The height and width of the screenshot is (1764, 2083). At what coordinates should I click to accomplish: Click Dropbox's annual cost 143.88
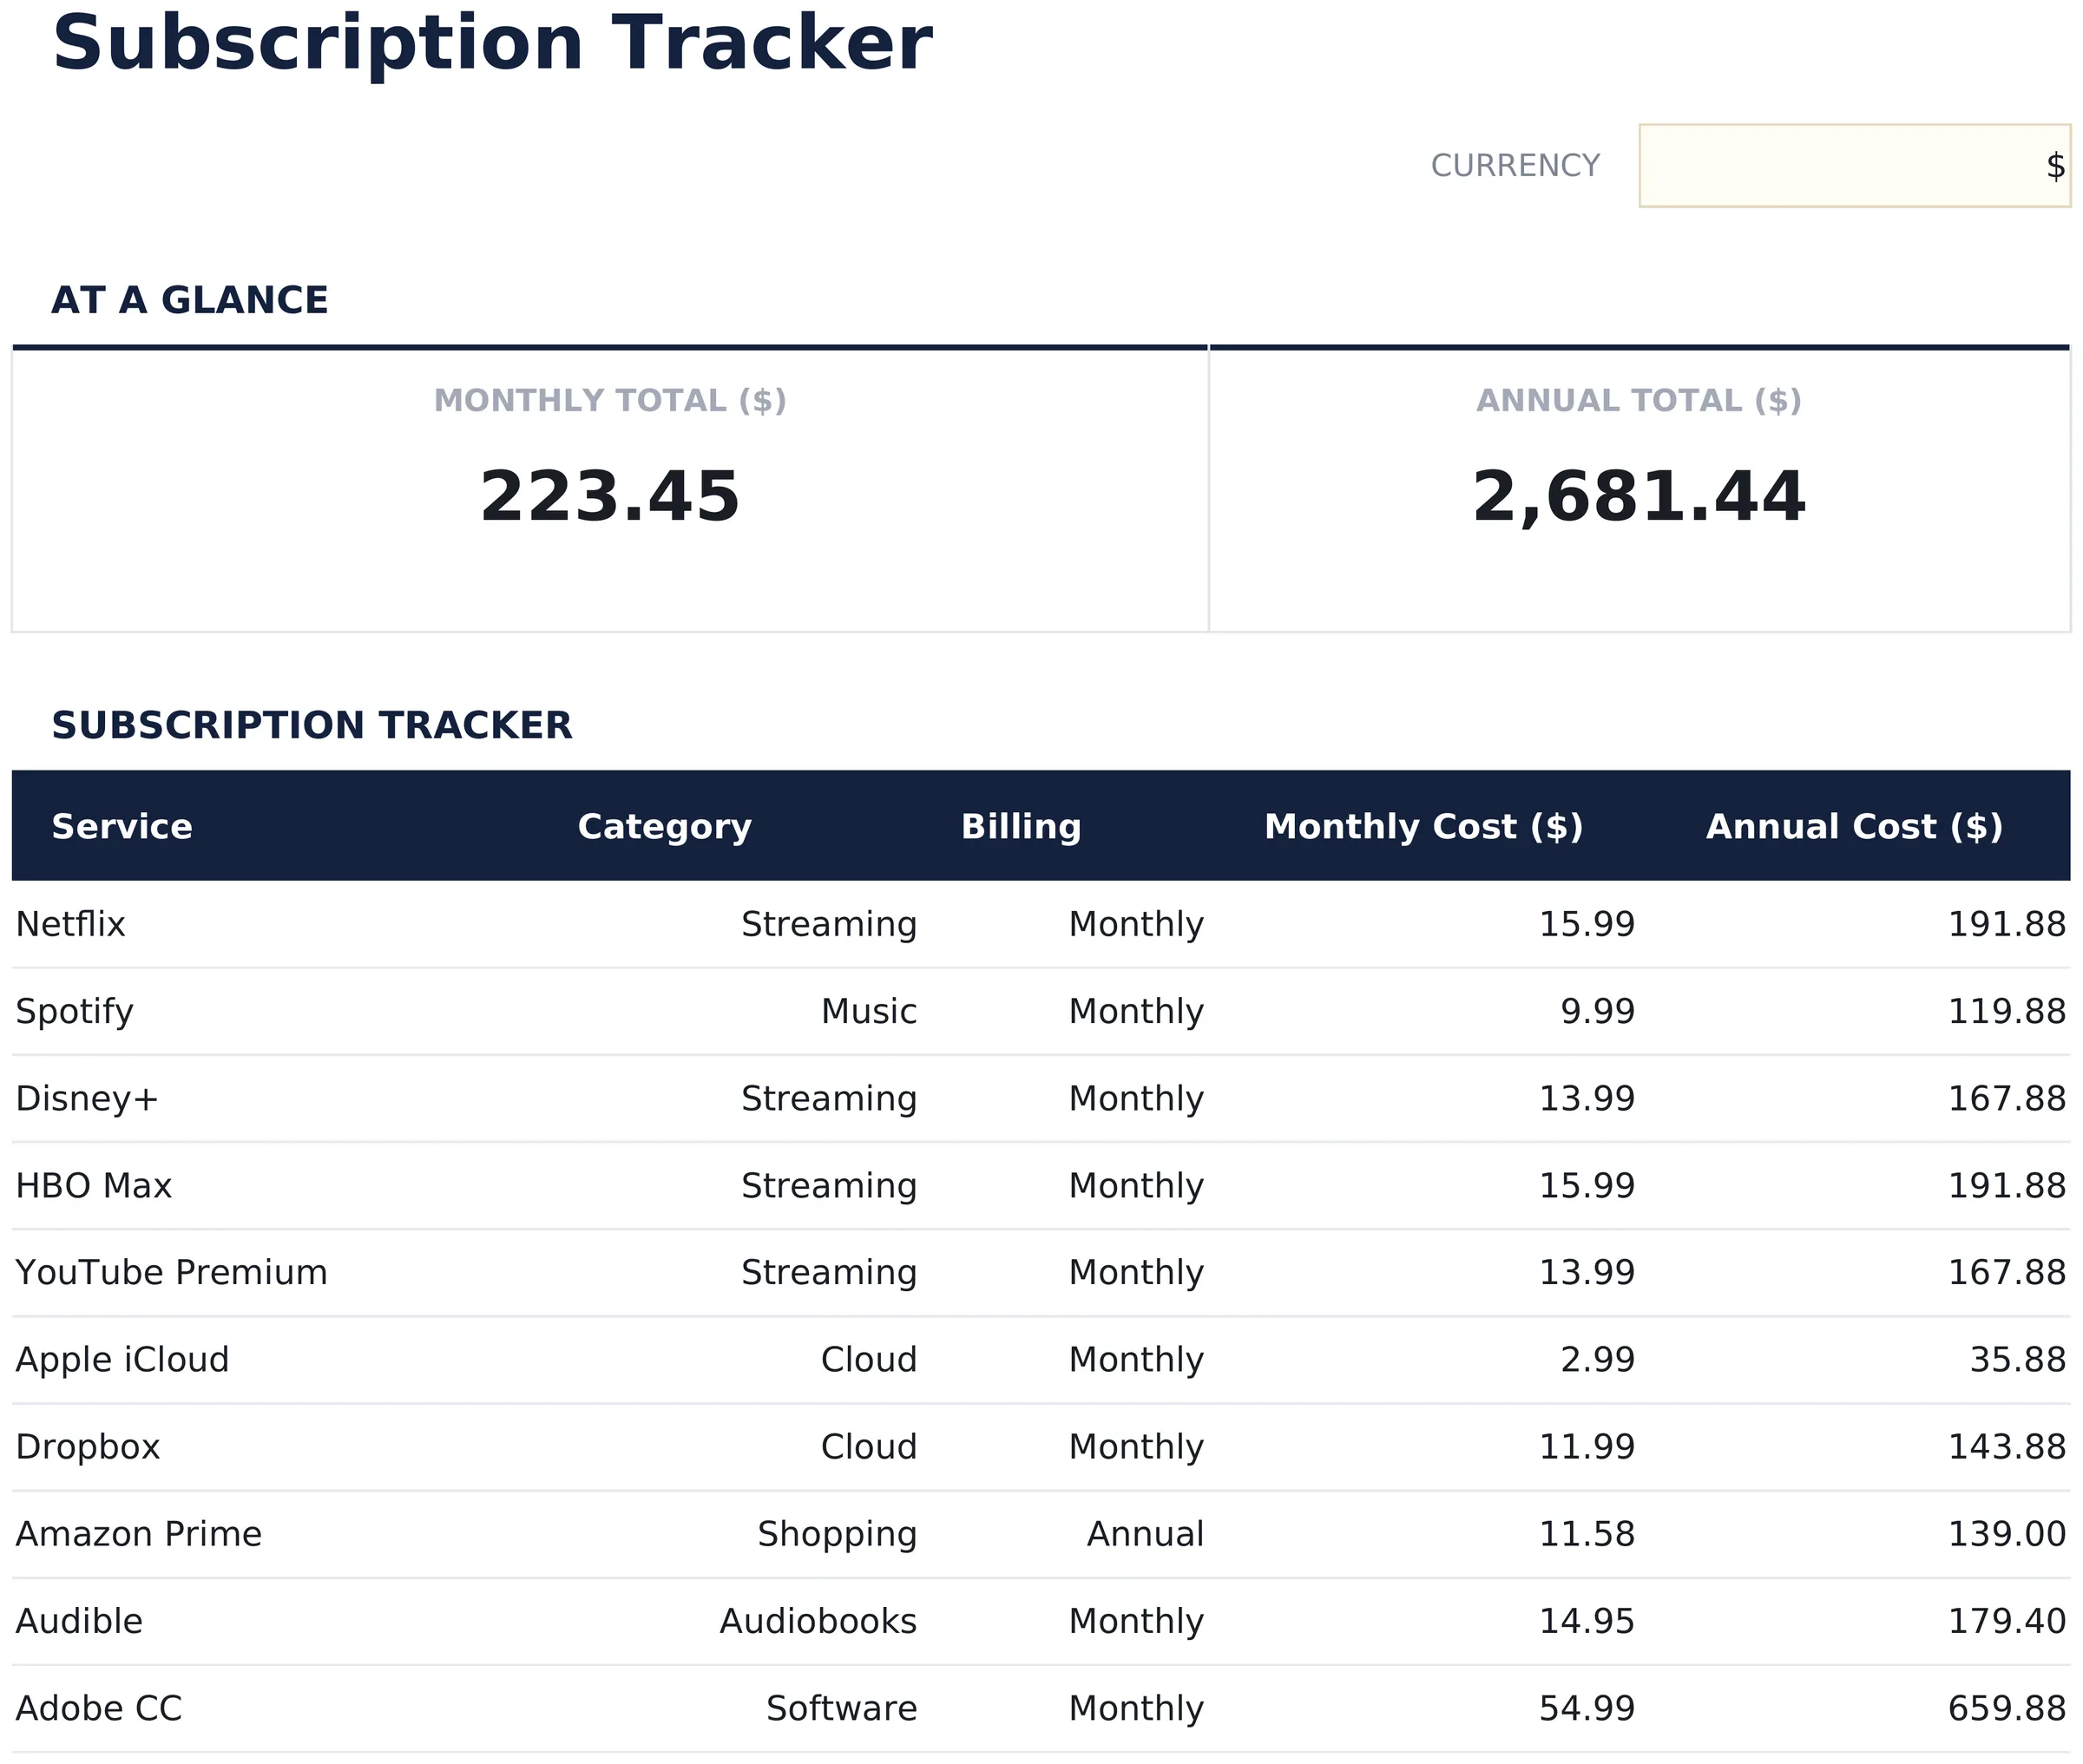click(x=2007, y=1447)
